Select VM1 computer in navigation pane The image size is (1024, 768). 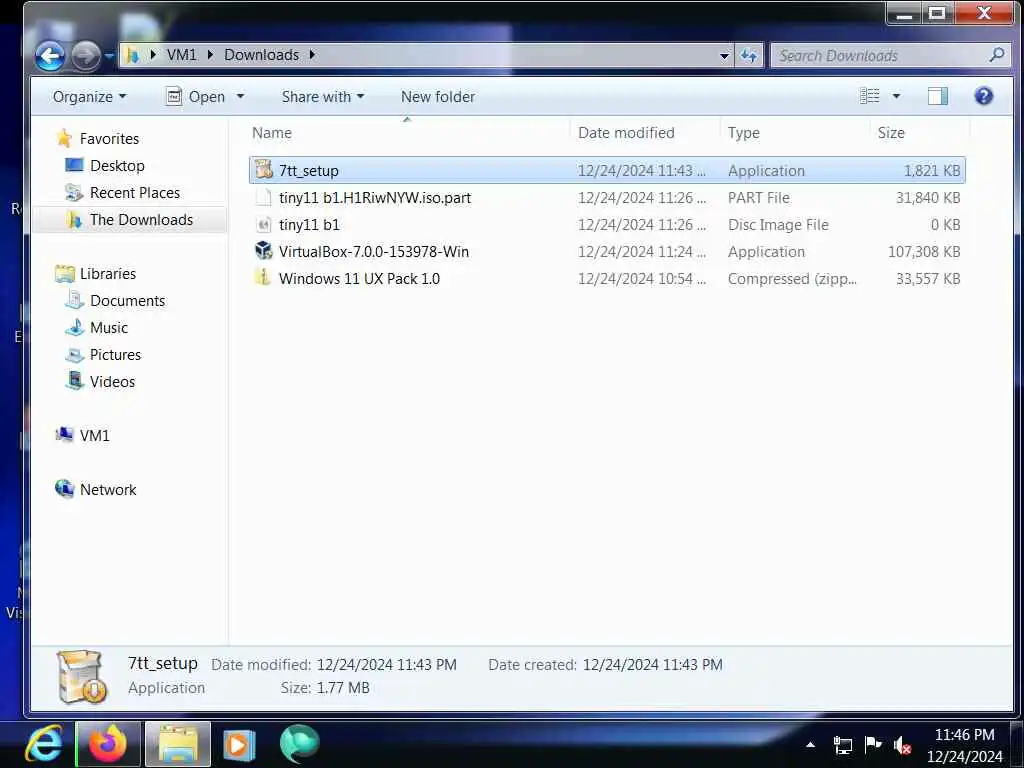[94, 436]
